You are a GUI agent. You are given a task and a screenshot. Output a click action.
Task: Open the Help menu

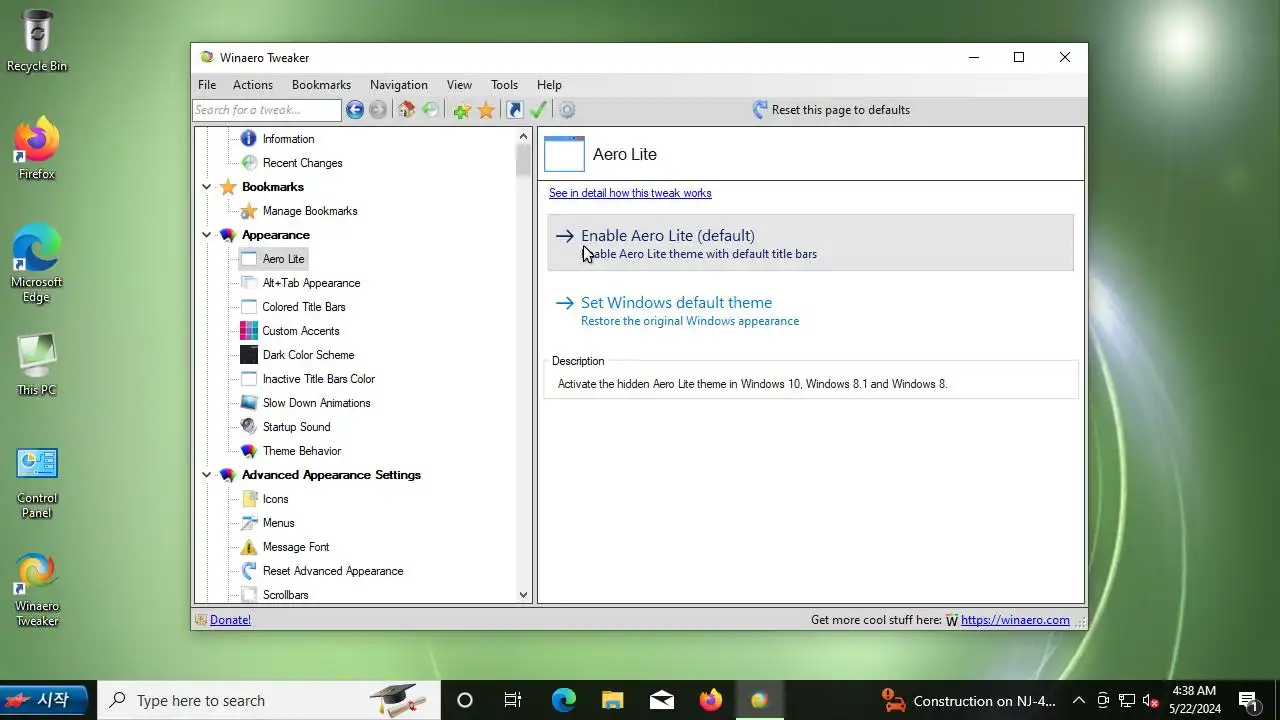[549, 85]
